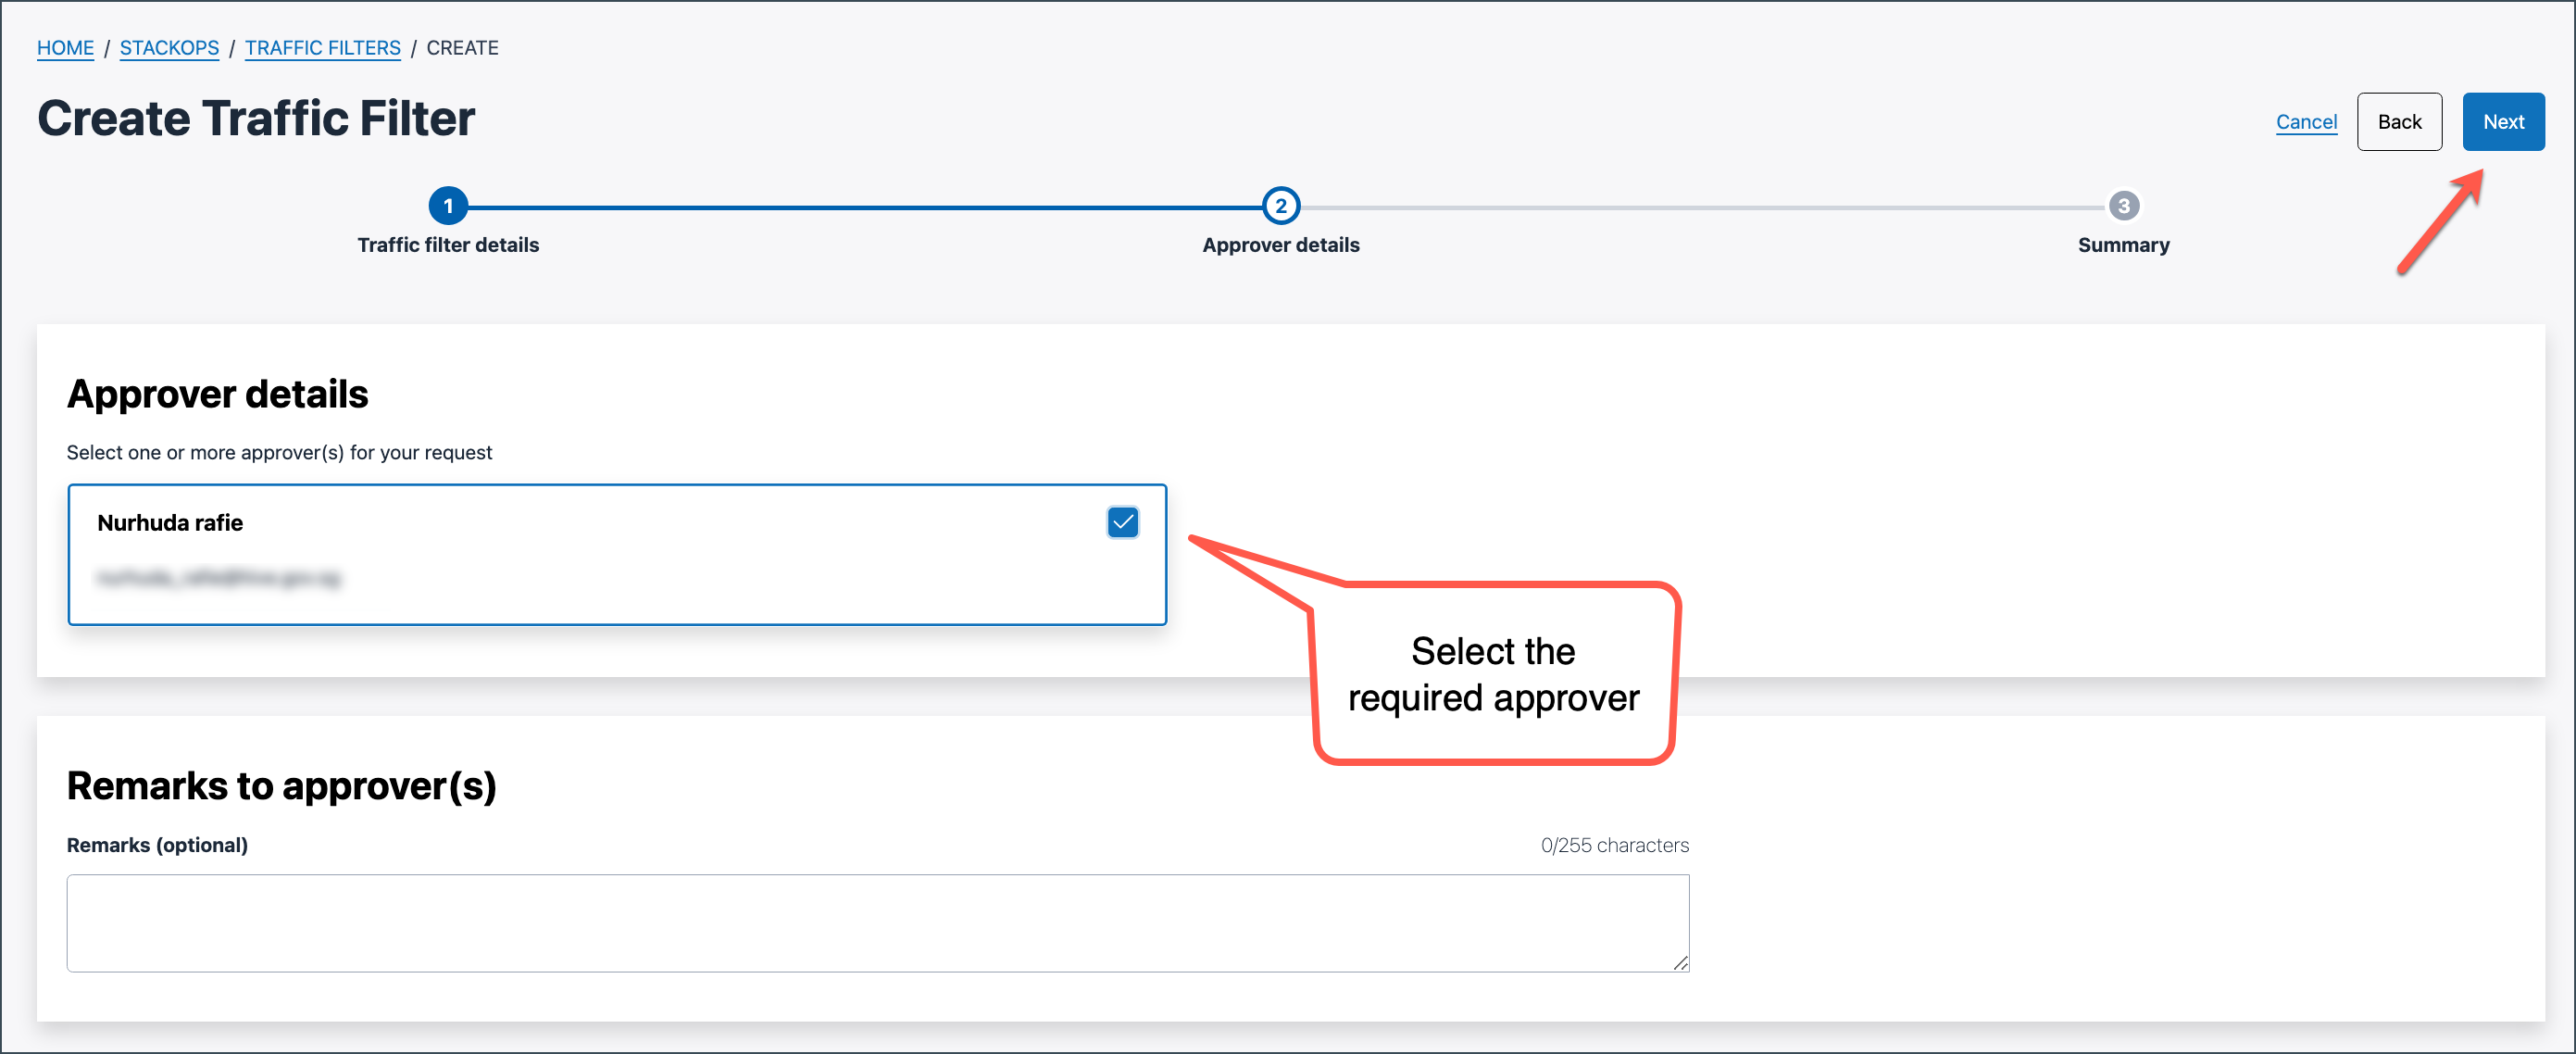
Task: Click the step 3 Summary circle icon
Action: tap(2123, 206)
